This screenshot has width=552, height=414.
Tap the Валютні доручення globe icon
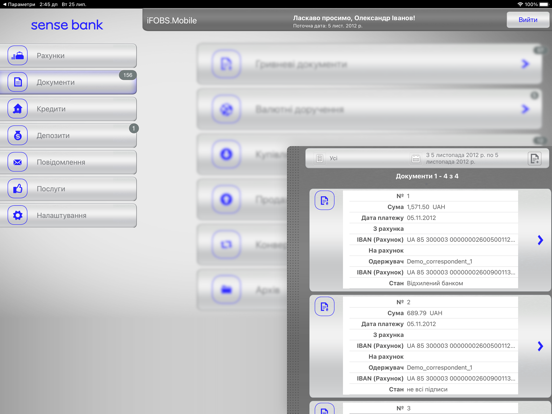coord(226,109)
